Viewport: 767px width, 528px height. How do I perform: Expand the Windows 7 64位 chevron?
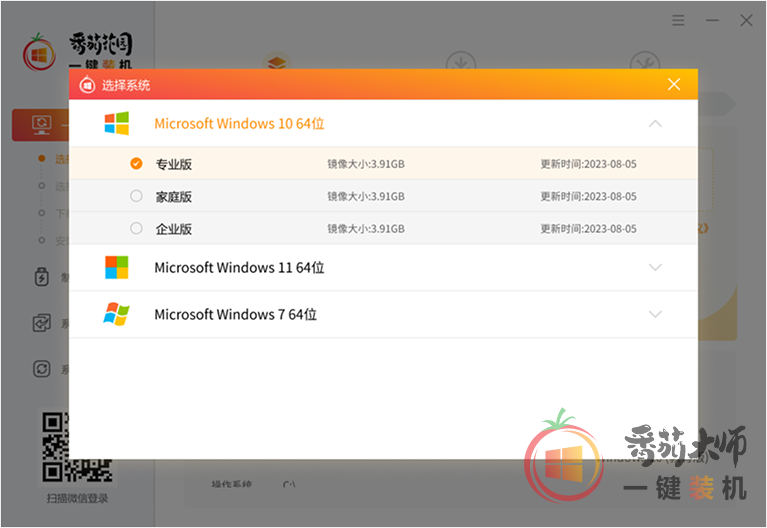(x=655, y=315)
